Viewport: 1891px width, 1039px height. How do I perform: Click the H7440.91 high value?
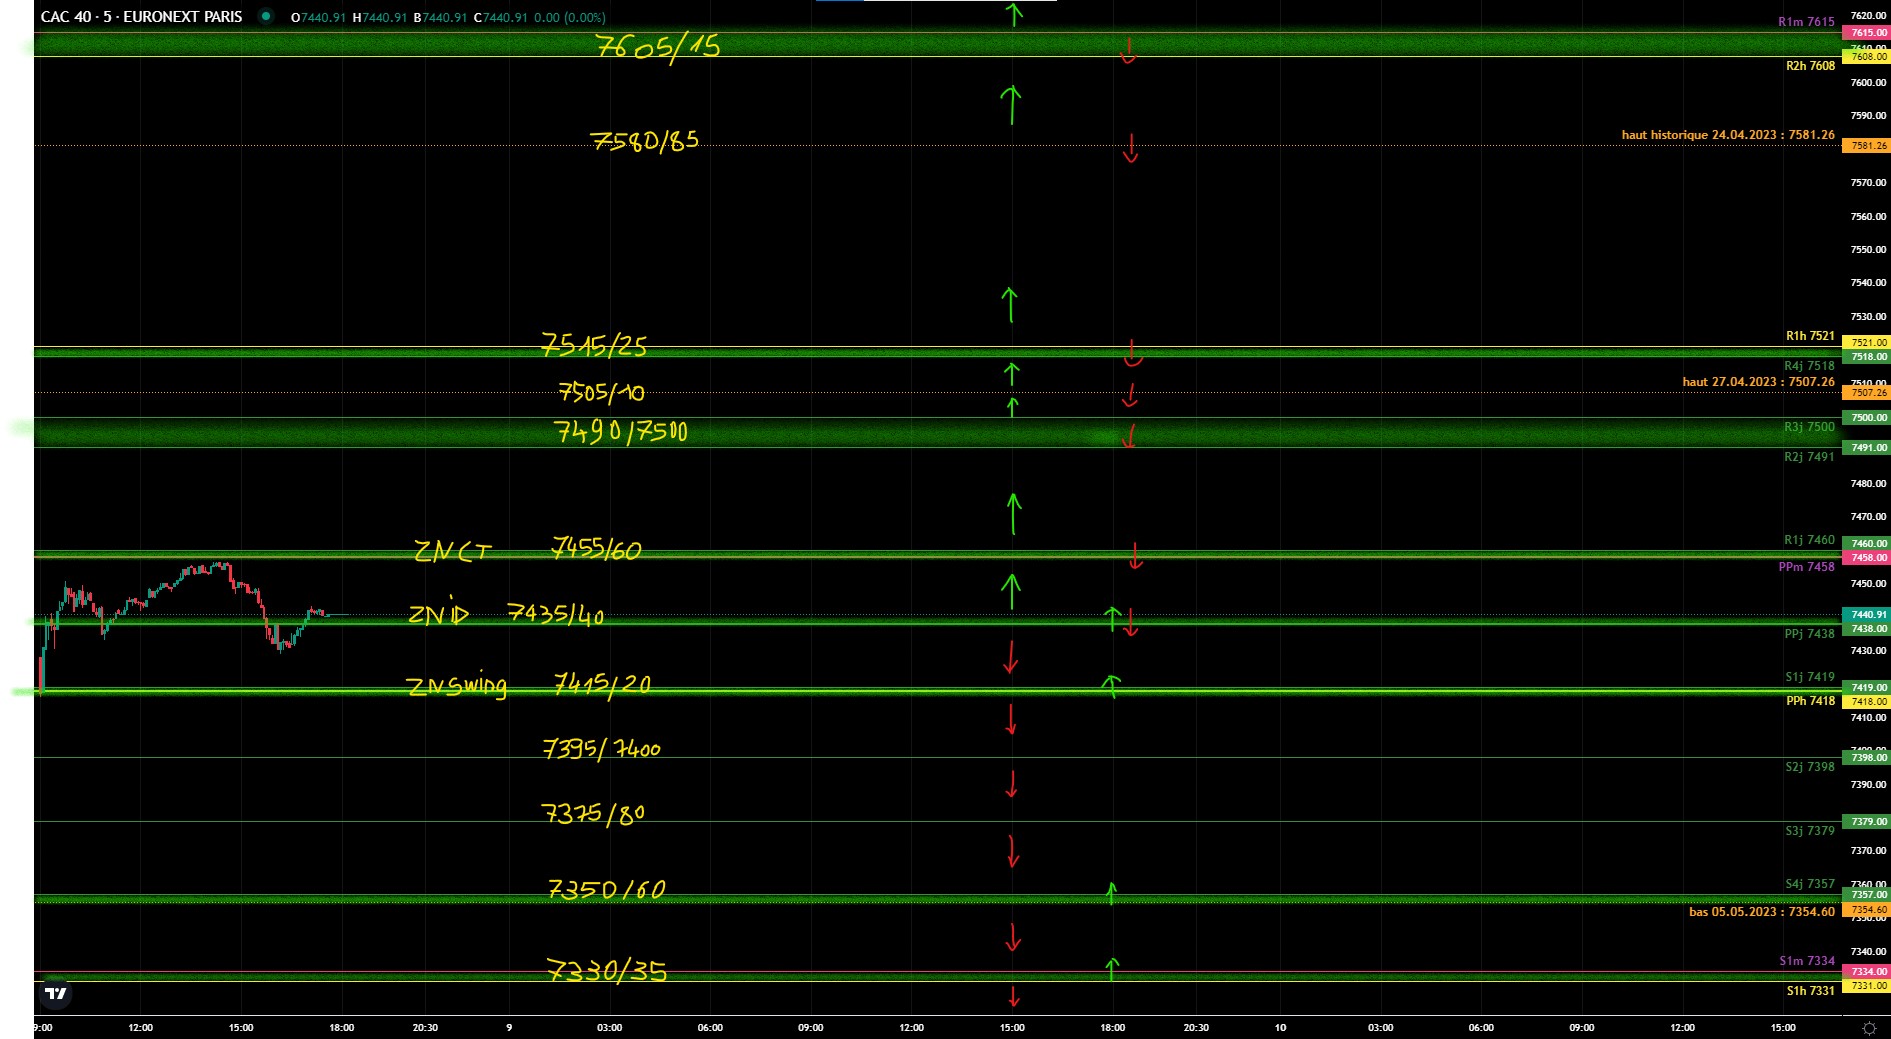point(380,18)
